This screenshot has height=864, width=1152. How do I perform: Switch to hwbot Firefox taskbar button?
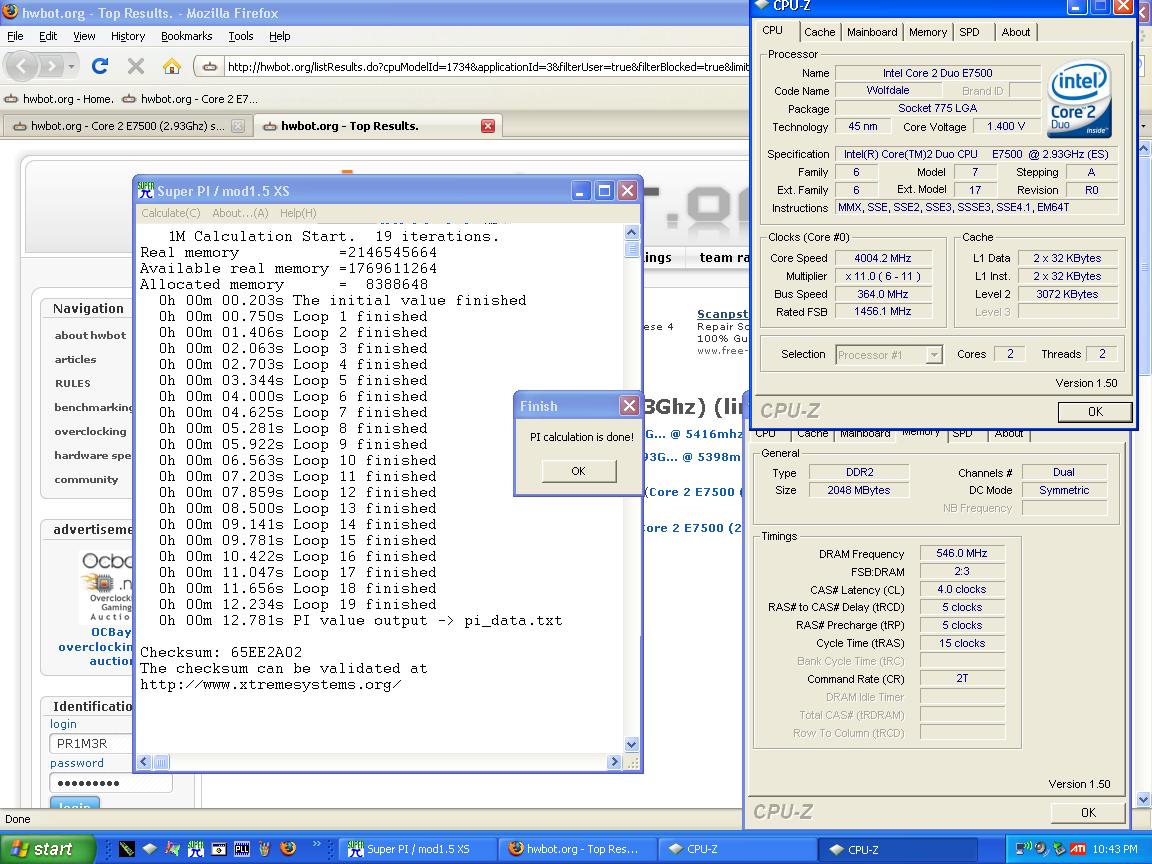pyautogui.click(x=577, y=849)
